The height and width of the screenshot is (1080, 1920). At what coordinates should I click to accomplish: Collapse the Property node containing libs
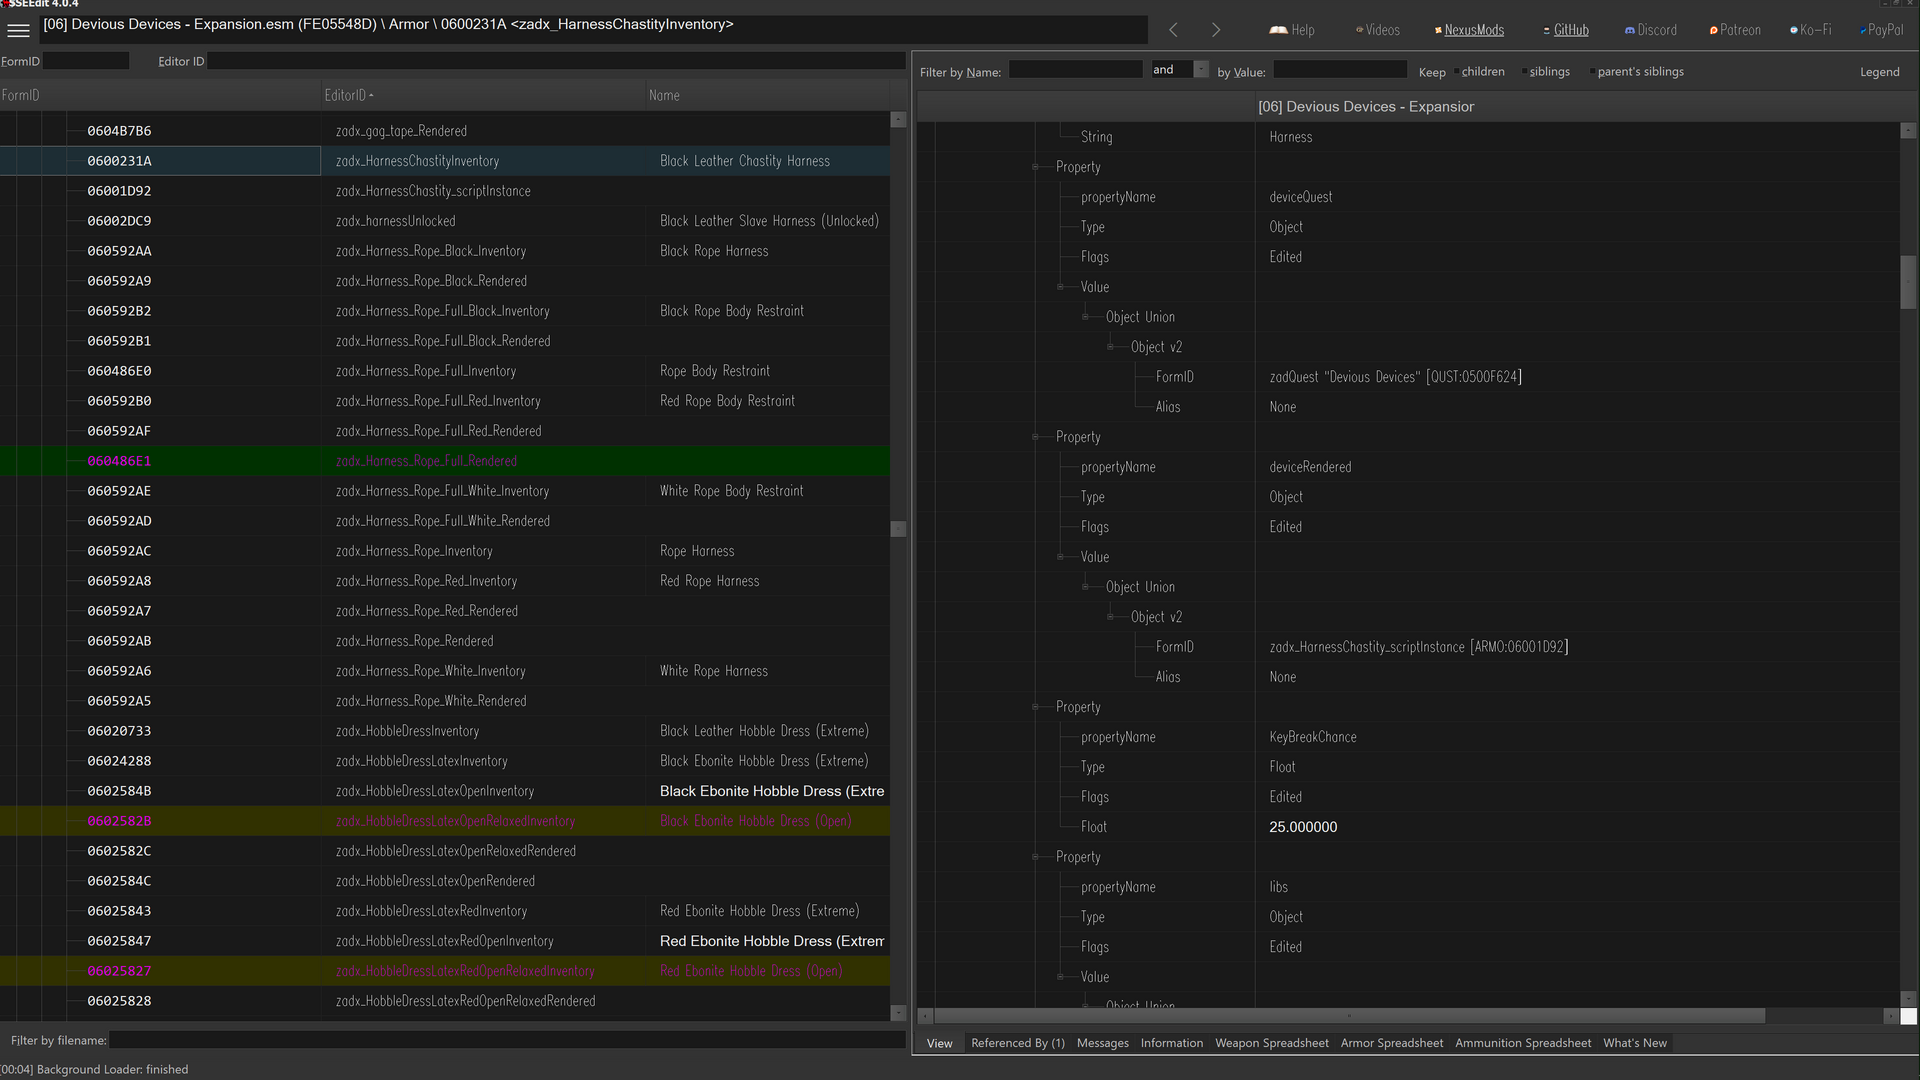[x=1035, y=857]
